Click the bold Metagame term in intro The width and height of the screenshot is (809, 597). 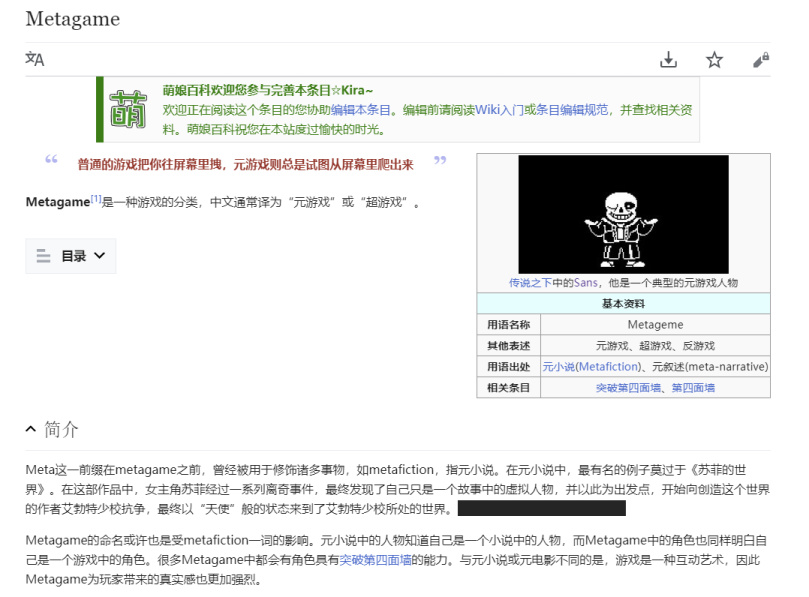click(x=58, y=202)
